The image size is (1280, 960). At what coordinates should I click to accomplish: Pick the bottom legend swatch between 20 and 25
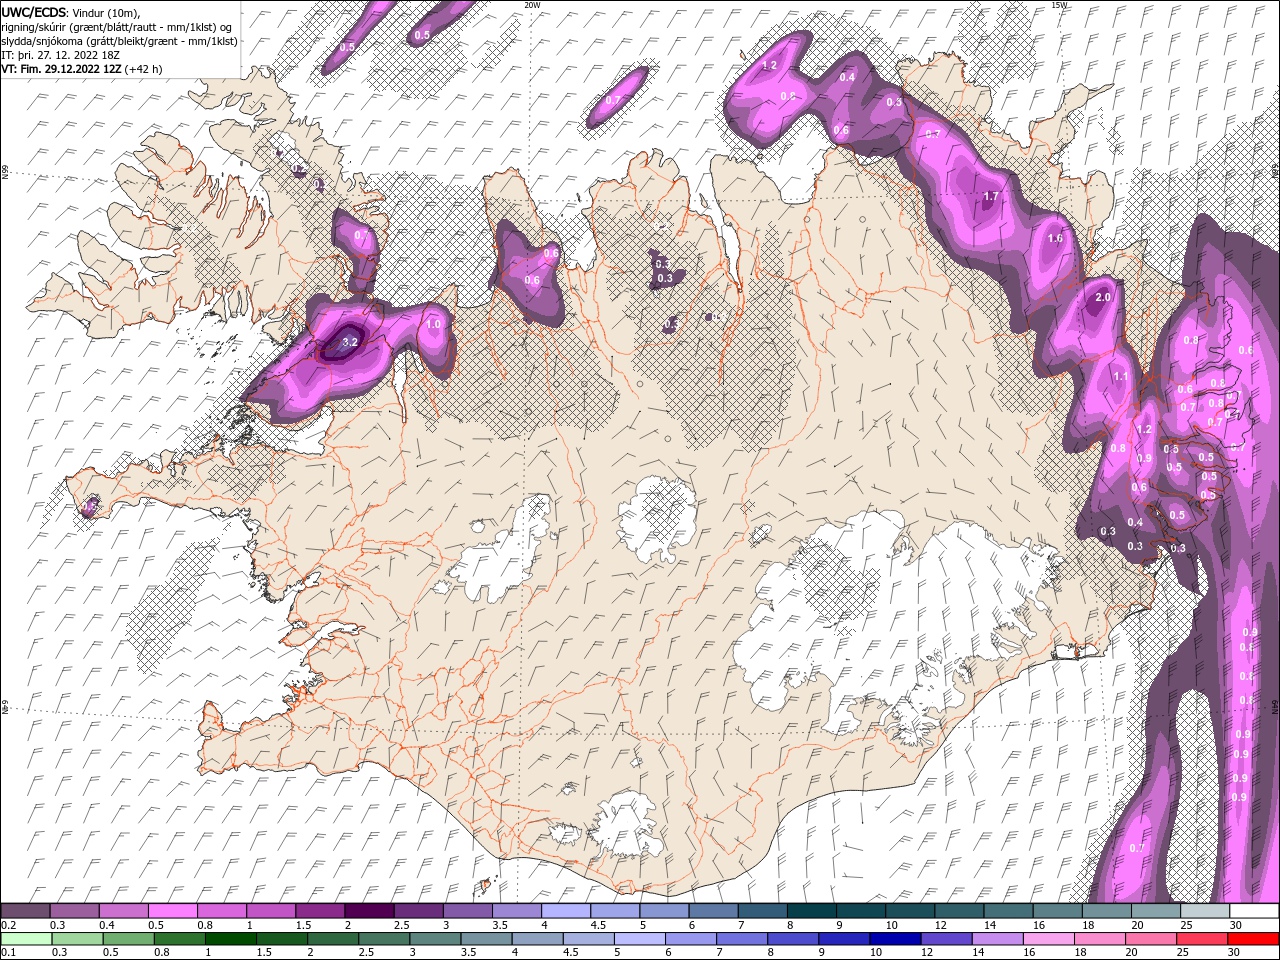(x=1149, y=939)
